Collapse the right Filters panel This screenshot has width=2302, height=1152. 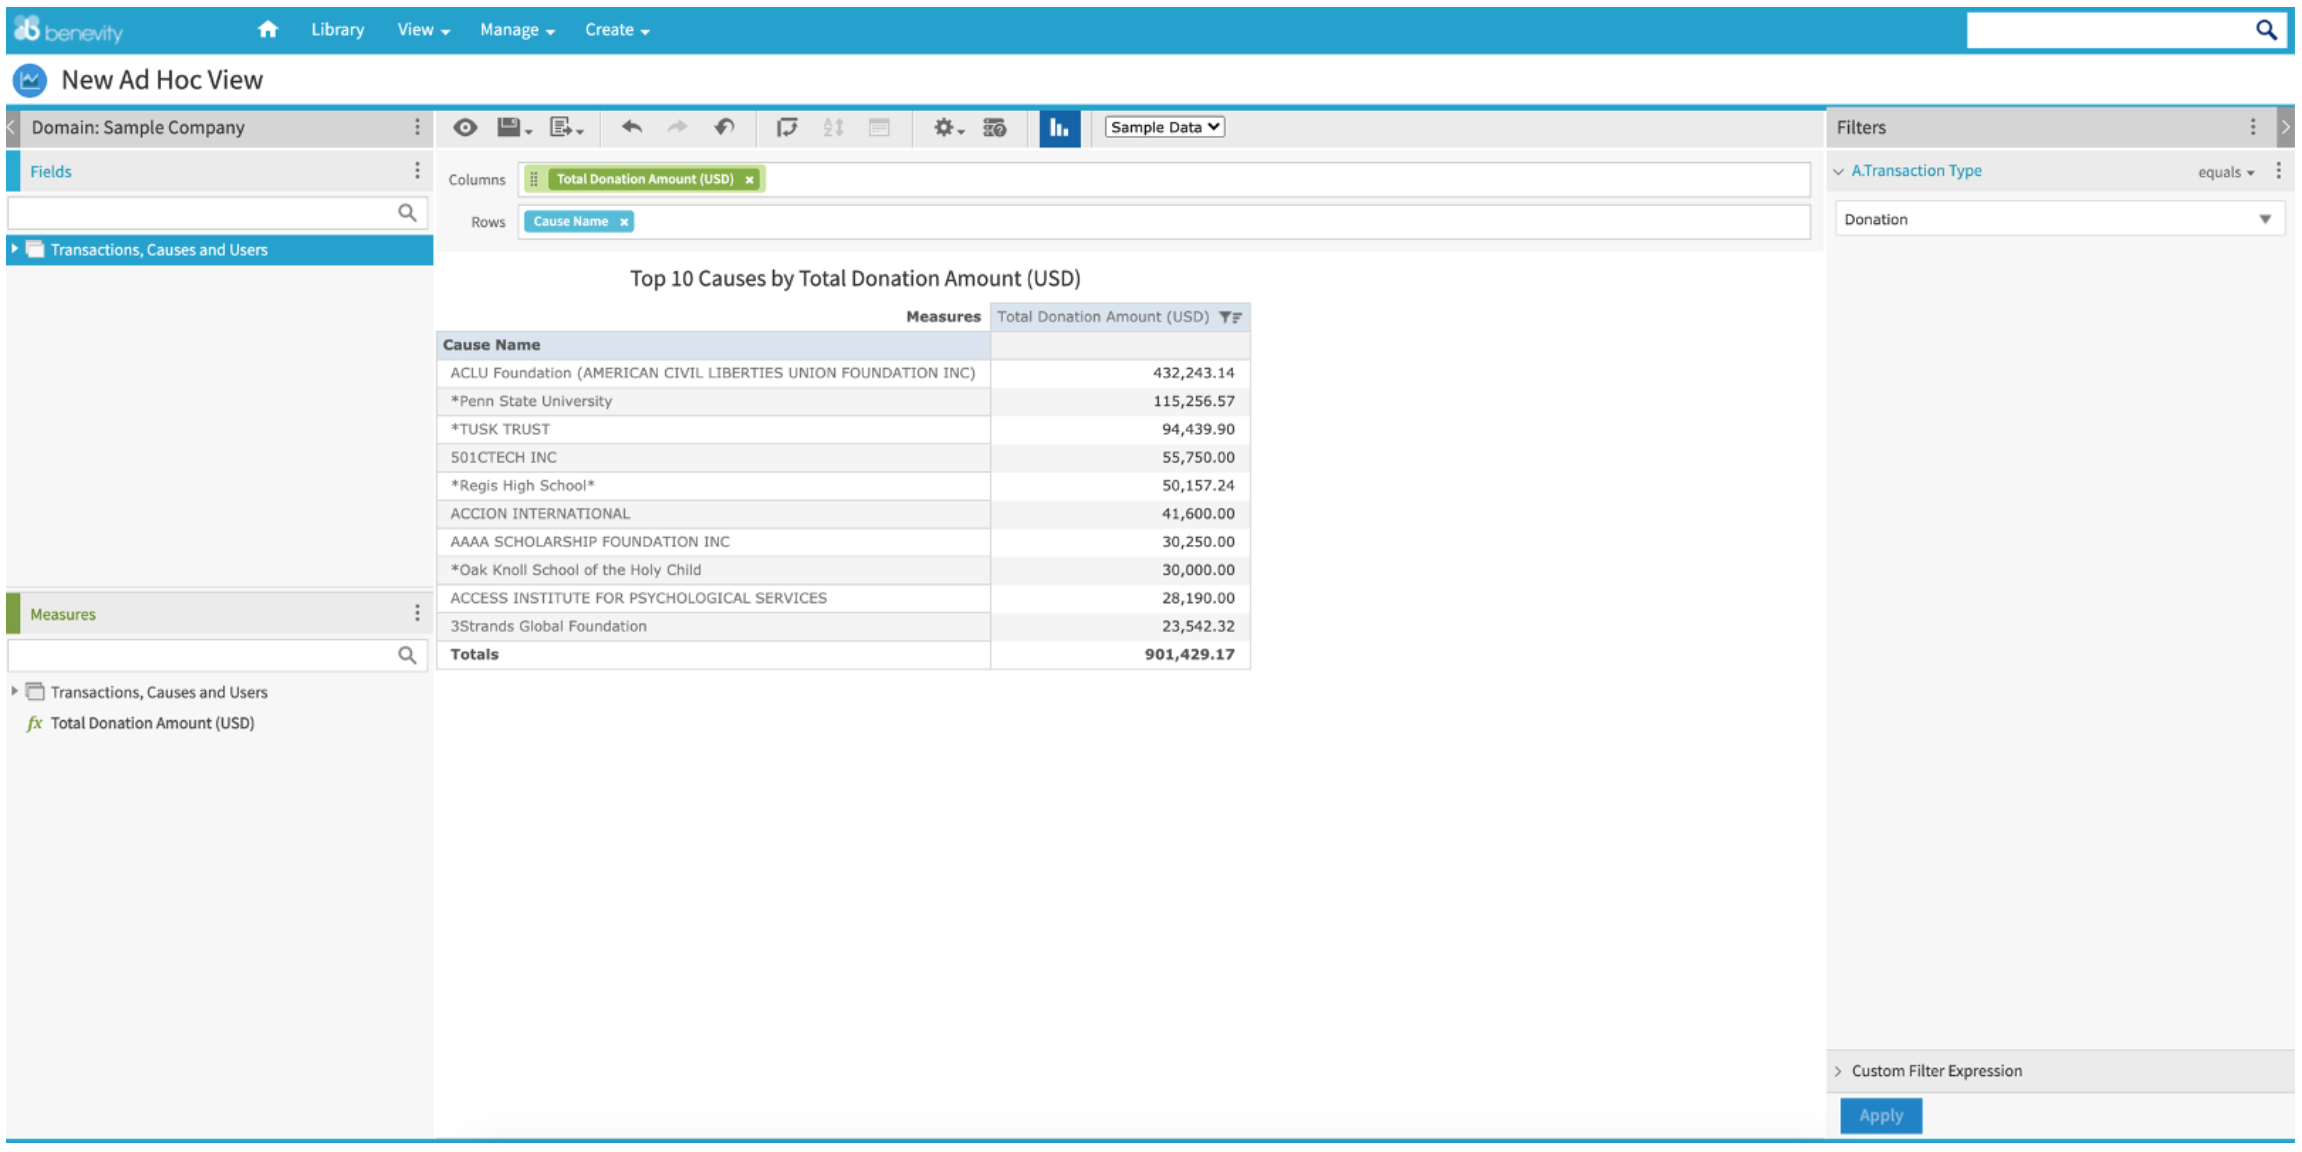click(2285, 127)
